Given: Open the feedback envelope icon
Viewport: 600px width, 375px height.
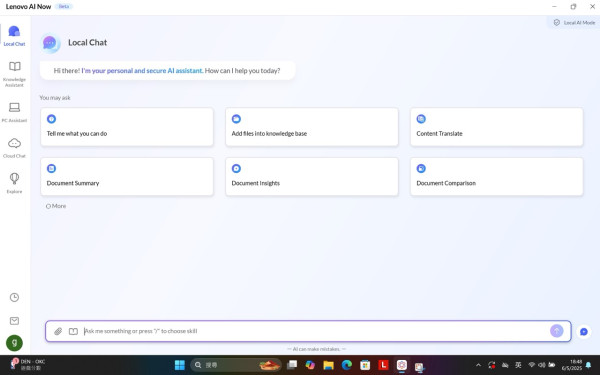Looking at the screenshot, I should point(14,321).
